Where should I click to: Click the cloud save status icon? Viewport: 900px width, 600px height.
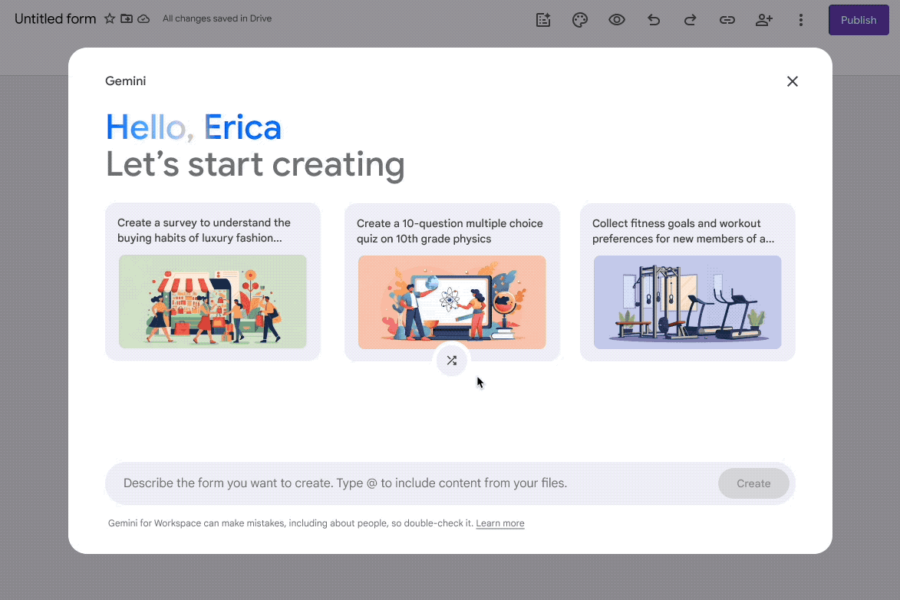click(146, 18)
